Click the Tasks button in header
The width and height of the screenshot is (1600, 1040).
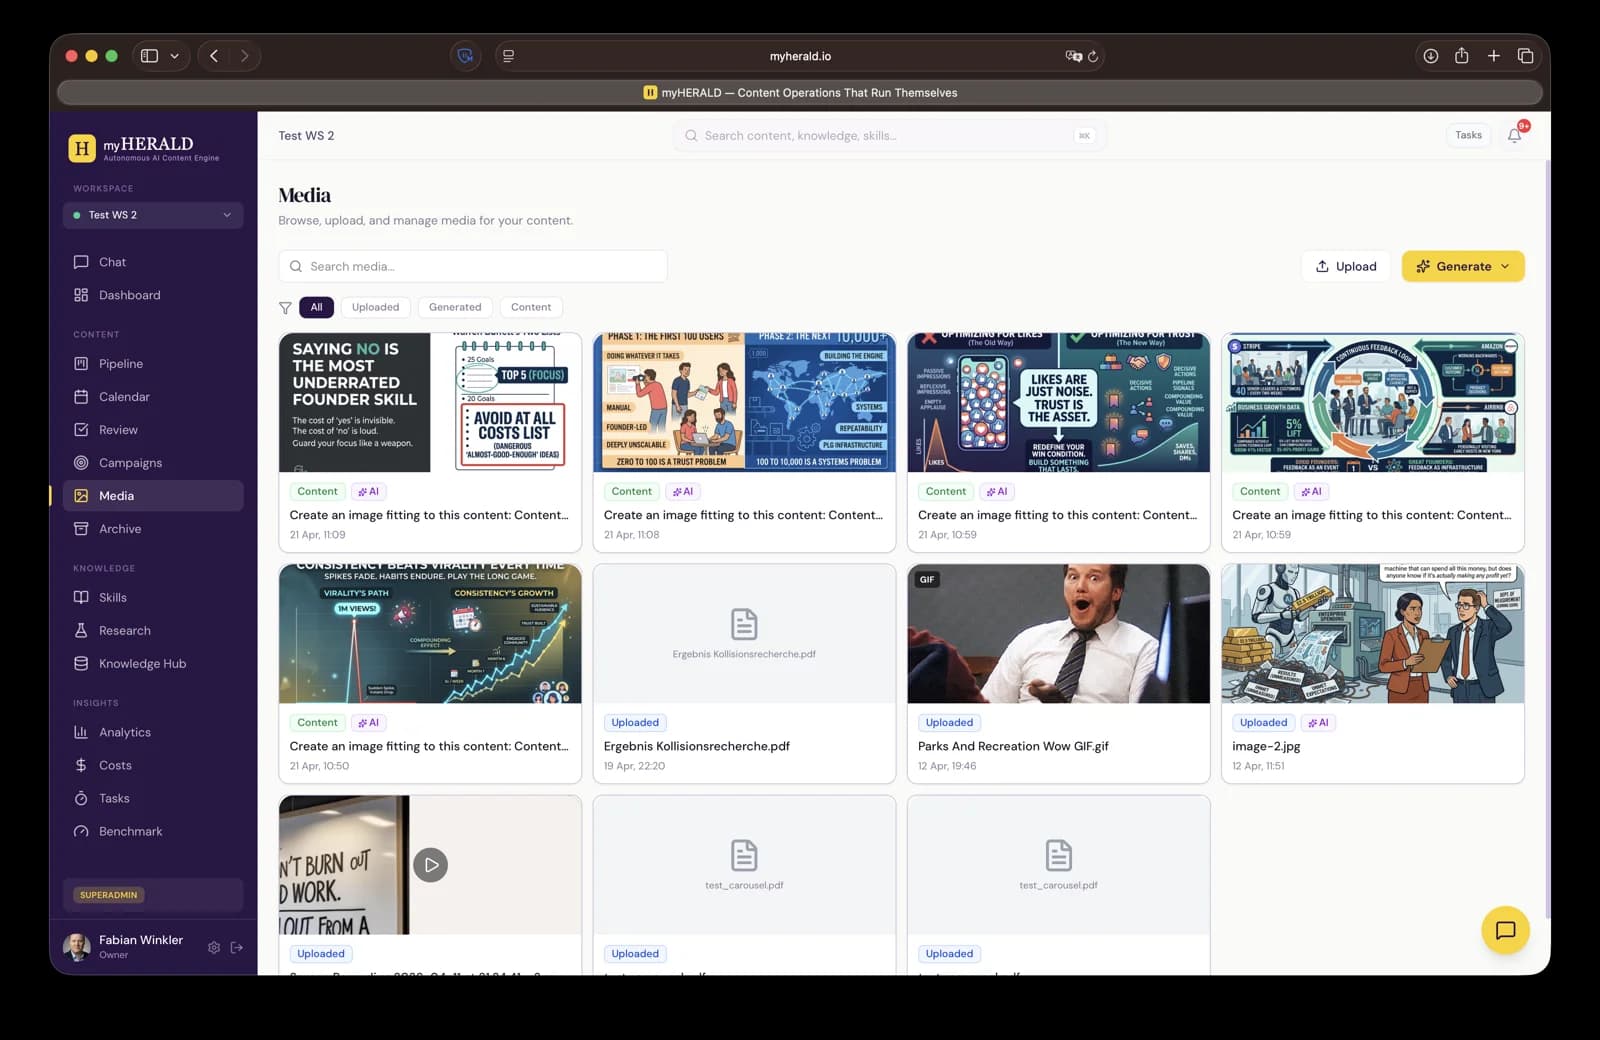click(x=1468, y=135)
